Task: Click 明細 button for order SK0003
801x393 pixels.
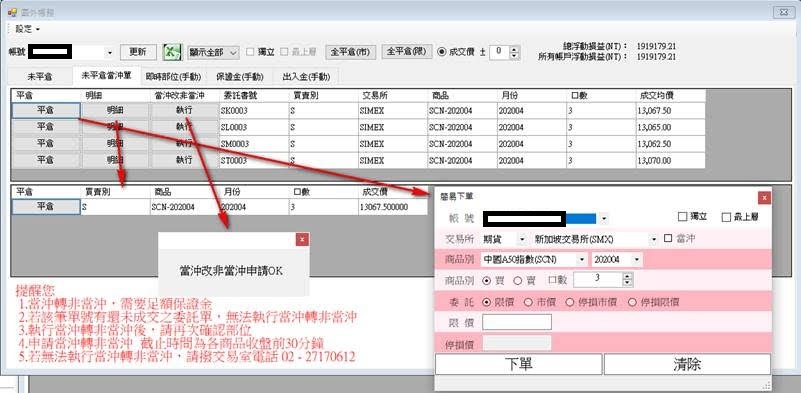Action: pyautogui.click(x=115, y=110)
